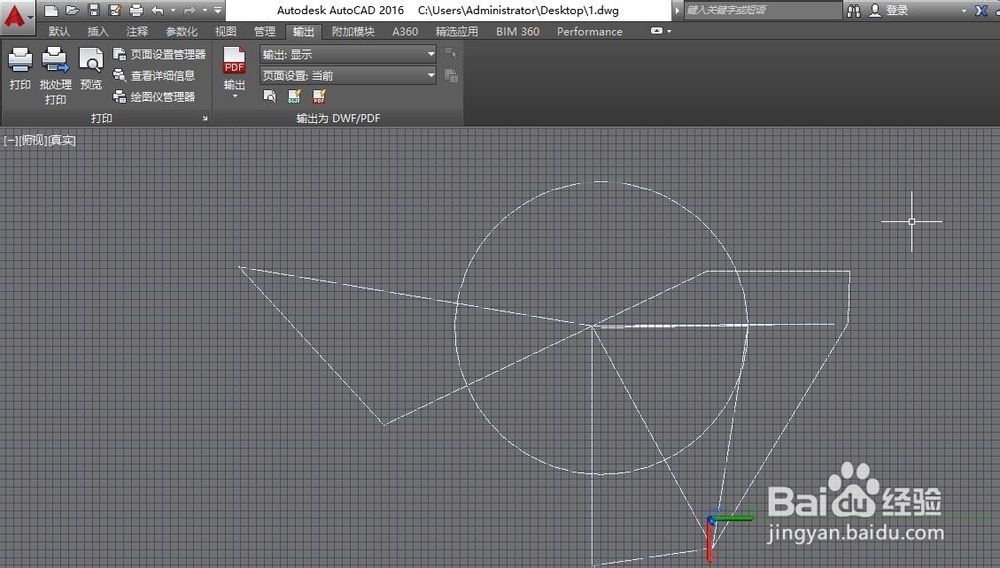This screenshot has width=1000, height=568.
Task: Click the 输出为 DWF/PDF panel title
Action: tap(338, 118)
